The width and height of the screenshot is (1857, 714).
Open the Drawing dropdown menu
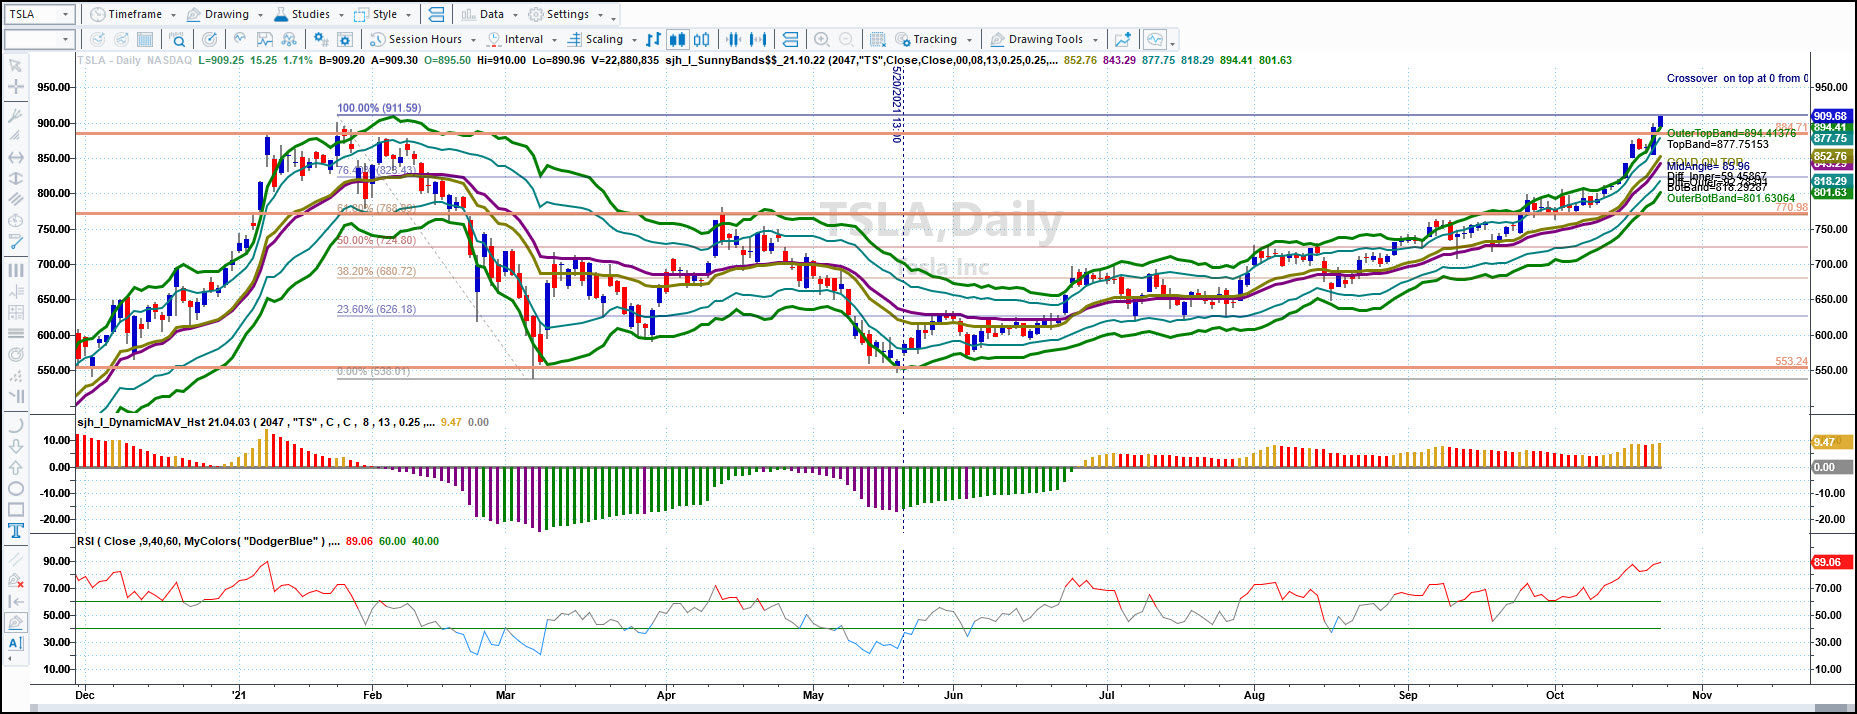click(223, 14)
